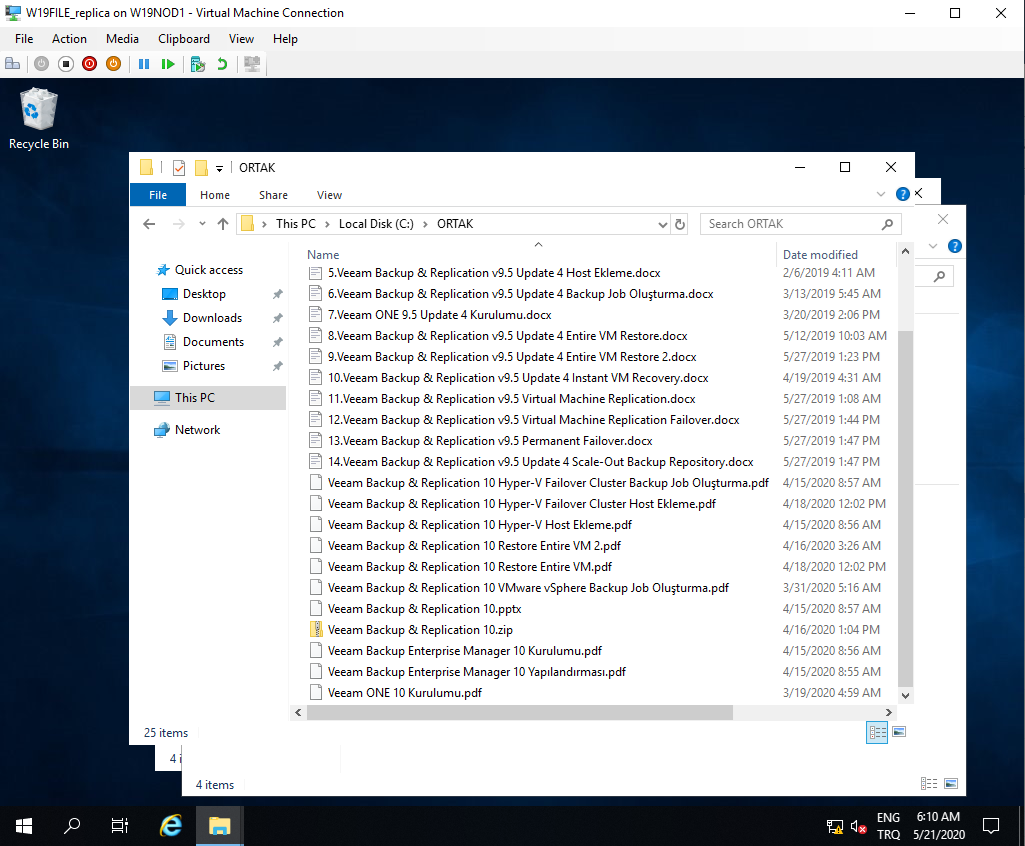Click the Enhanced Session monitor icon
The width and height of the screenshot is (1025, 846).
coord(252,64)
